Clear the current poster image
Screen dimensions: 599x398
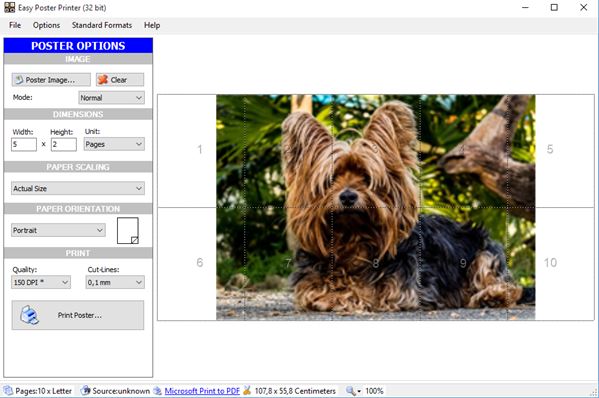pyautogui.click(x=120, y=80)
